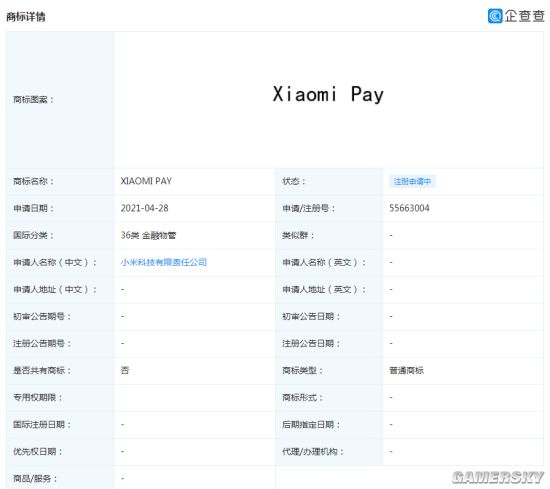Click the 企查查 brand name text
The height and width of the screenshot is (489, 550).
coord(524,16)
